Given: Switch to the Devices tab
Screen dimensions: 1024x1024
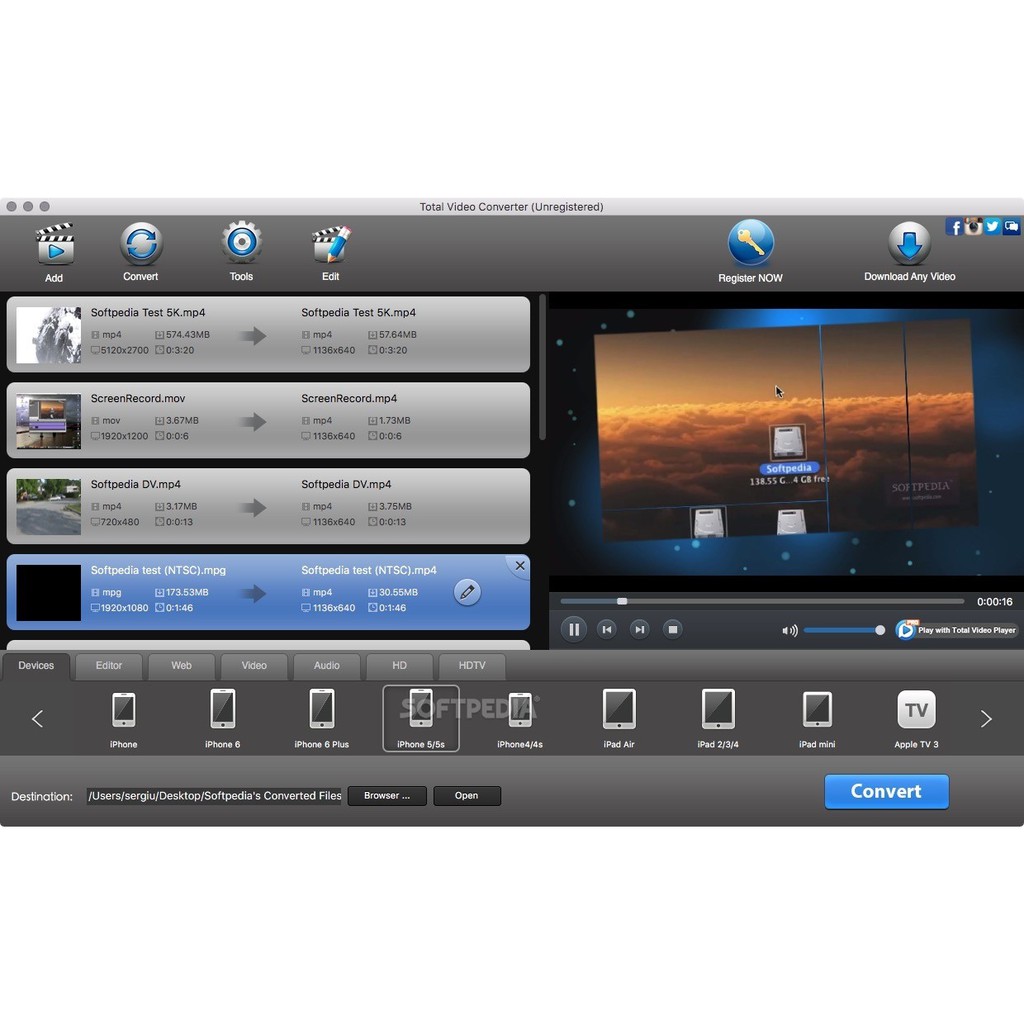Looking at the screenshot, I should tap(36, 665).
